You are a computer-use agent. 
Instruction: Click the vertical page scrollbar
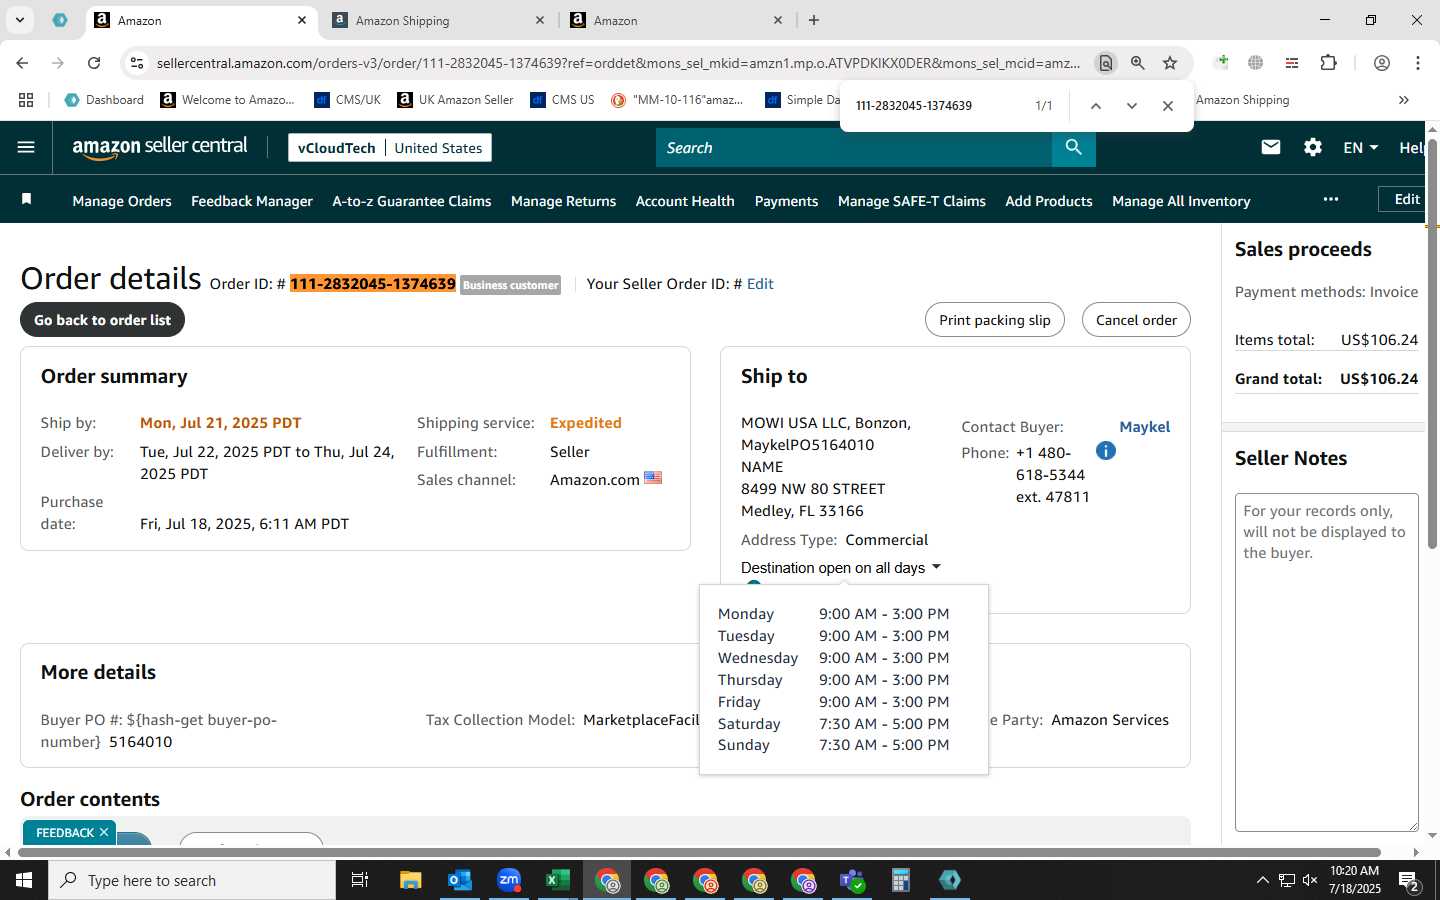pyautogui.click(x=1432, y=345)
